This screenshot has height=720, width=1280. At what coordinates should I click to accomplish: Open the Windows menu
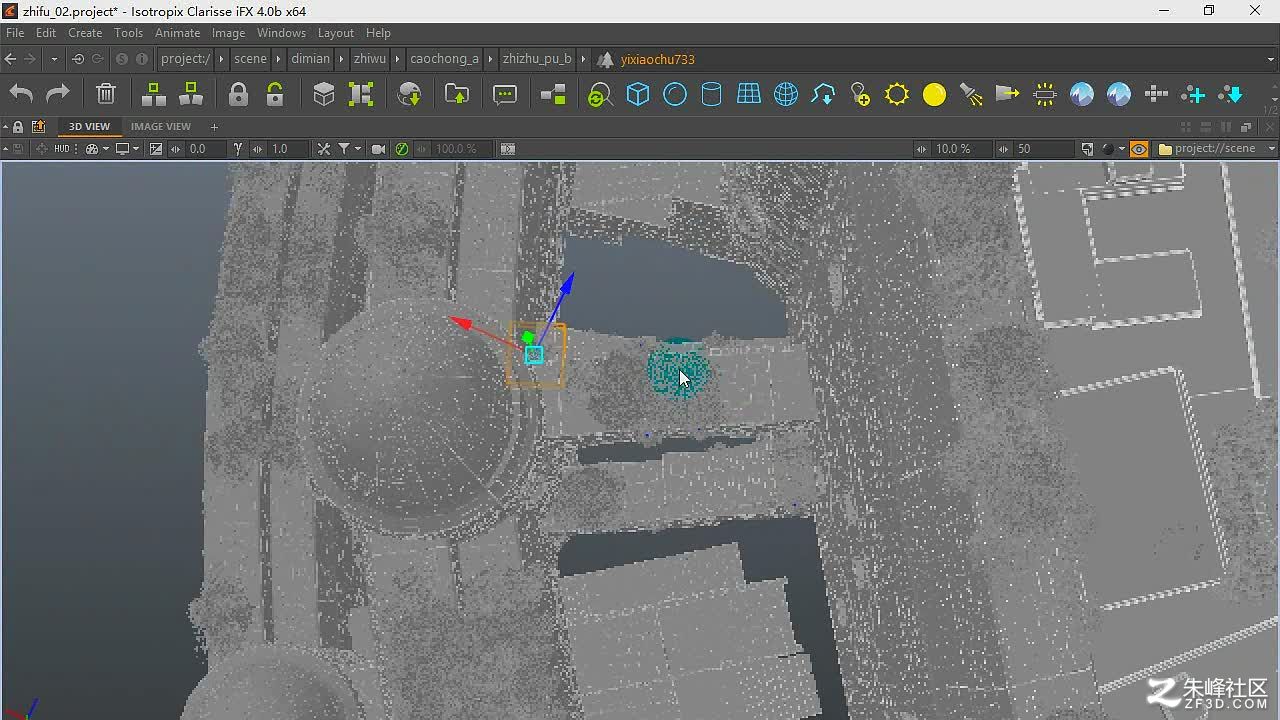pyautogui.click(x=281, y=33)
